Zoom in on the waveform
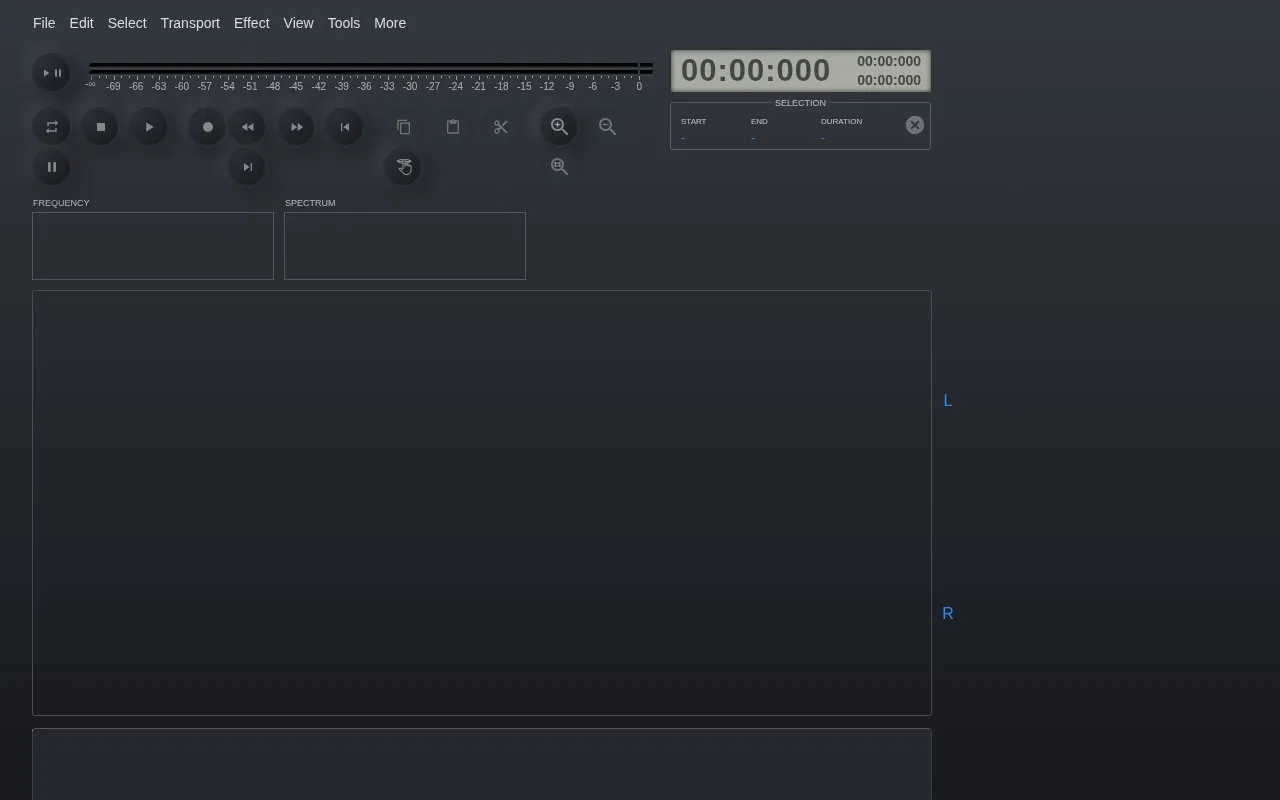Viewport: 1280px width, 800px height. coord(560,127)
